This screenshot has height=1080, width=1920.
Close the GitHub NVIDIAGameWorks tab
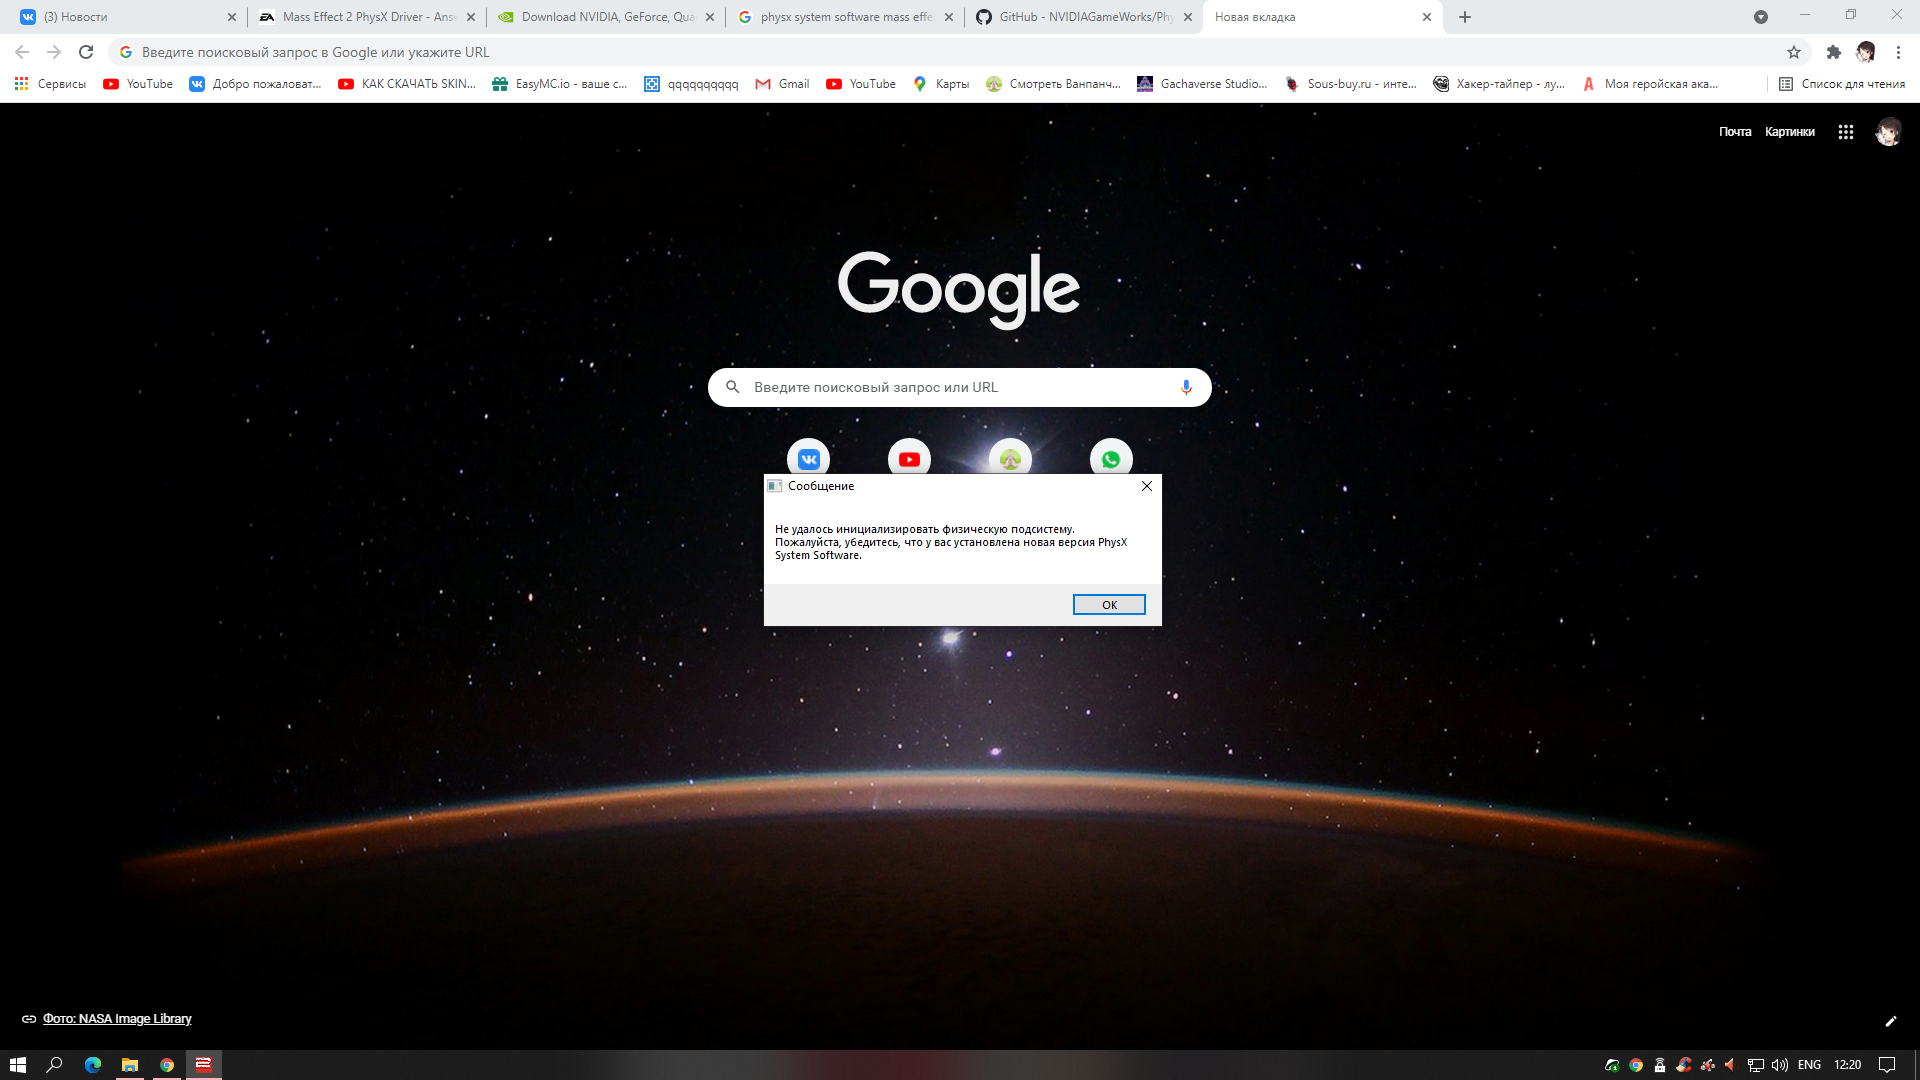[x=1188, y=17]
